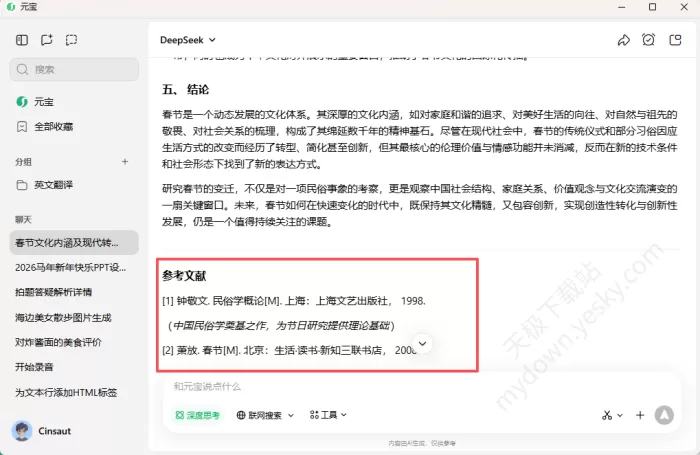Click the 元宝 app logo in title bar
This screenshot has width=700, height=455.
11,7
